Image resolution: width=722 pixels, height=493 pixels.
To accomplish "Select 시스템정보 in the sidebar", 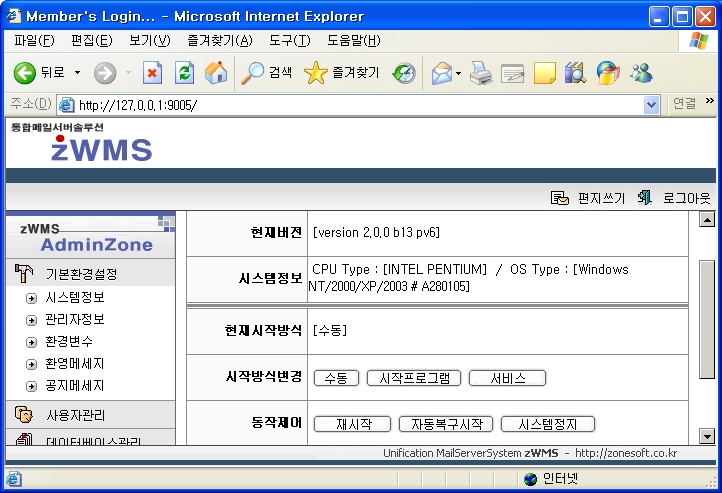I will click(x=75, y=298).
